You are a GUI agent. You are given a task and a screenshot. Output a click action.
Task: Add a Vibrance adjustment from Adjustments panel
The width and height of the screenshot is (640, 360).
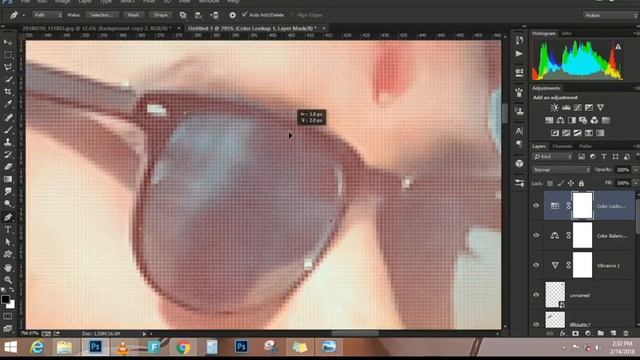[600, 108]
